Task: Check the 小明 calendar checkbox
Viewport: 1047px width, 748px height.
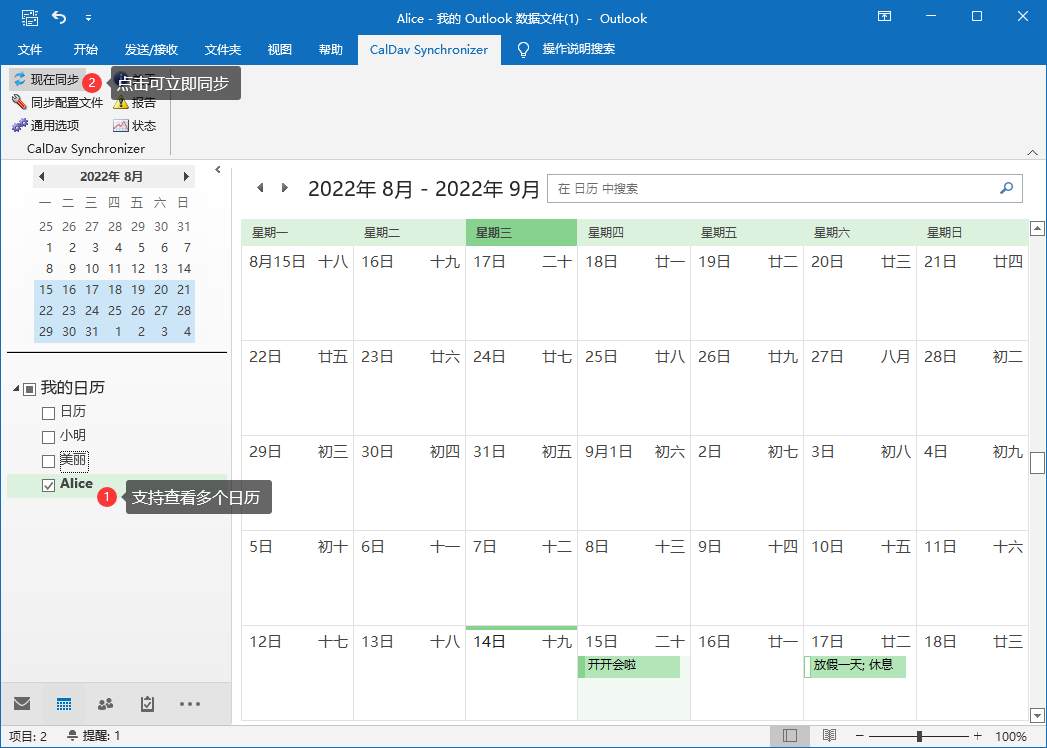Action: pyautogui.click(x=48, y=437)
